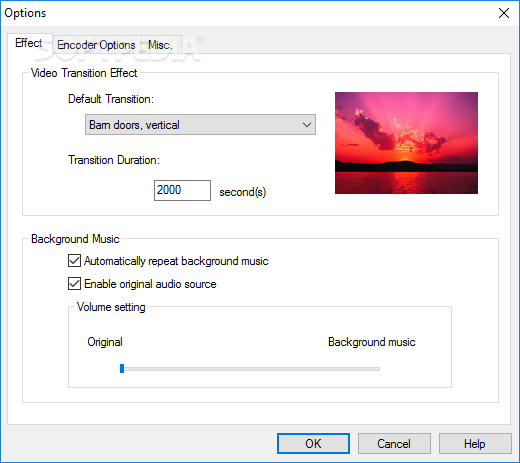
Task: Open the Misc. tab
Action: 160,45
